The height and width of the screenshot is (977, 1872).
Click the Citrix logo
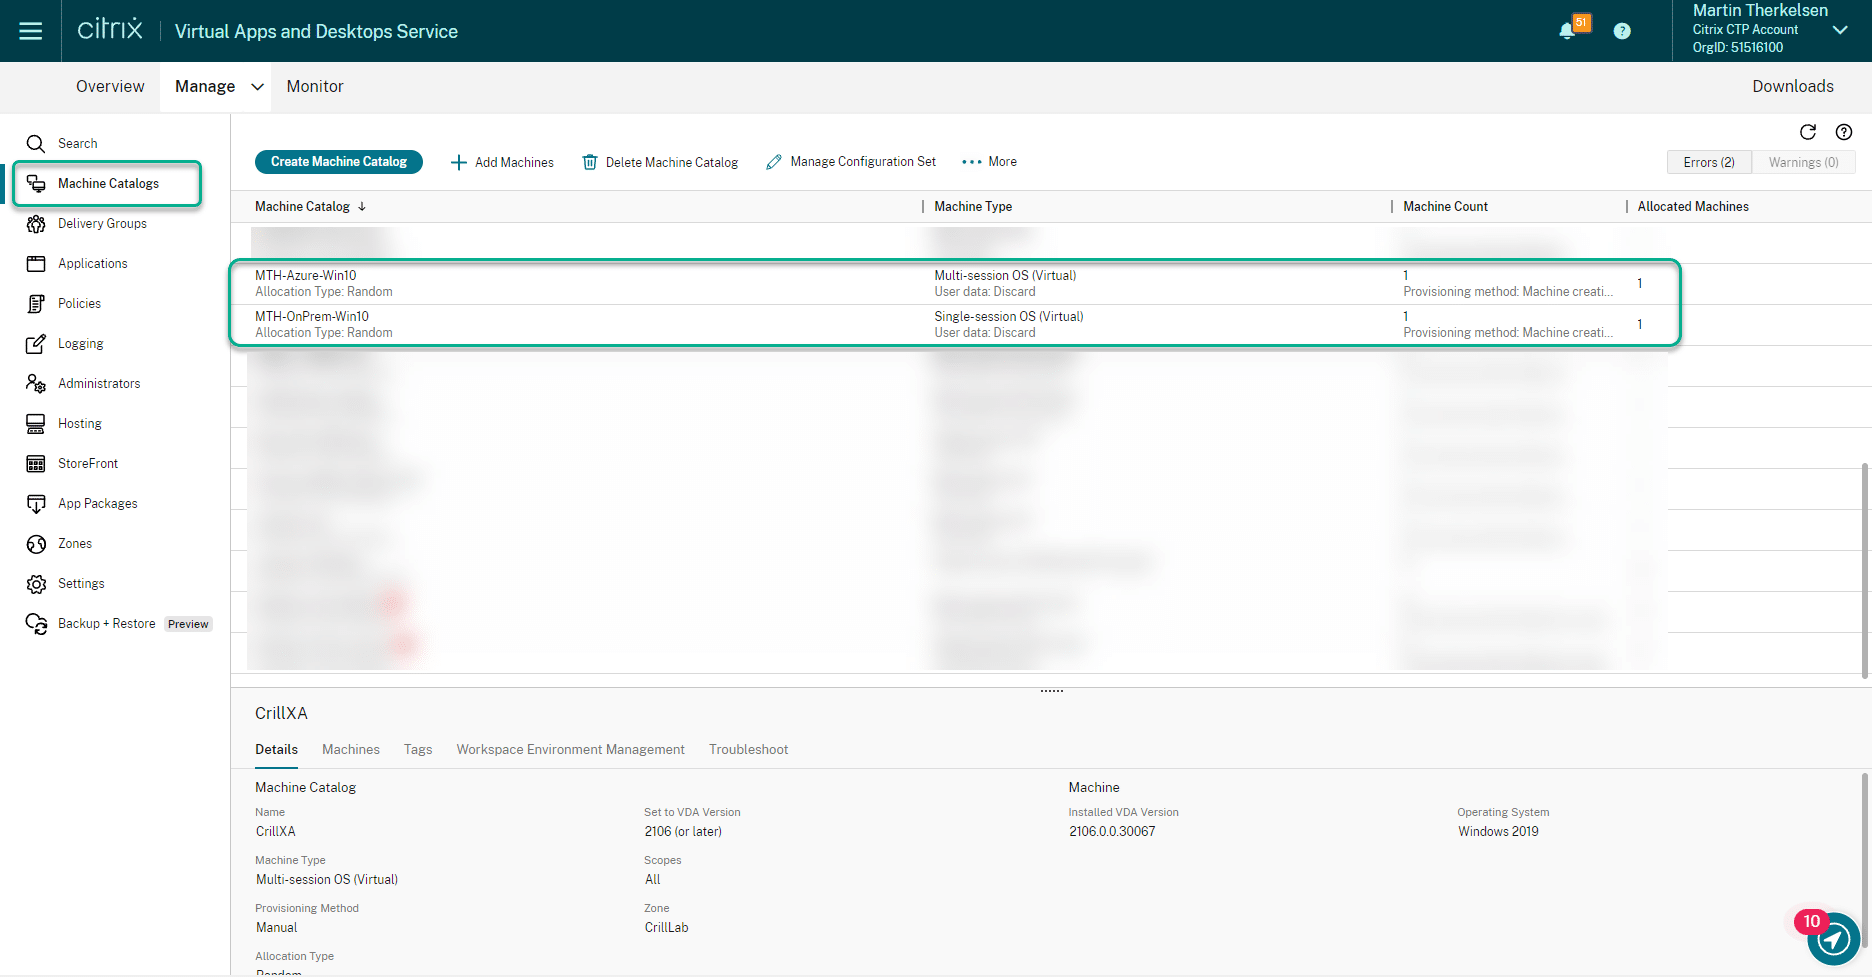tap(110, 29)
